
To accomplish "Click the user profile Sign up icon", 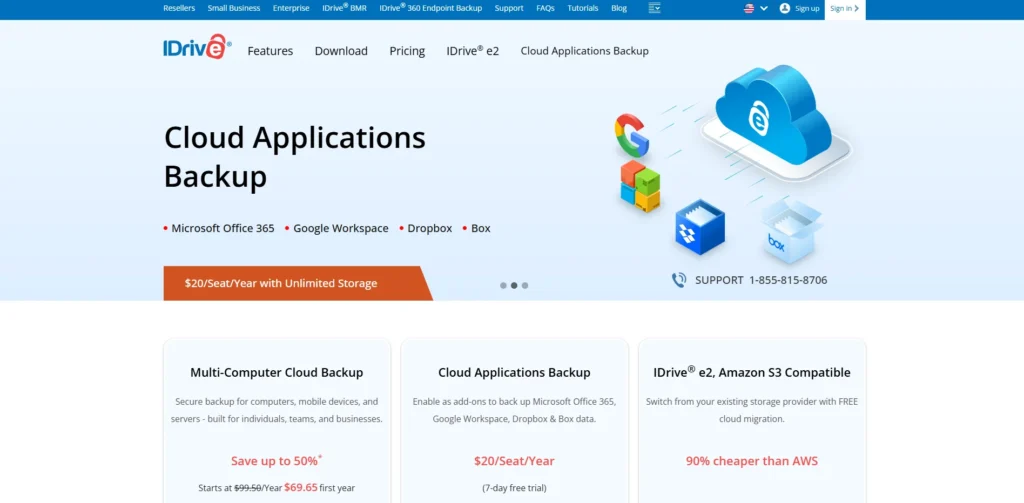I will point(785,8).
